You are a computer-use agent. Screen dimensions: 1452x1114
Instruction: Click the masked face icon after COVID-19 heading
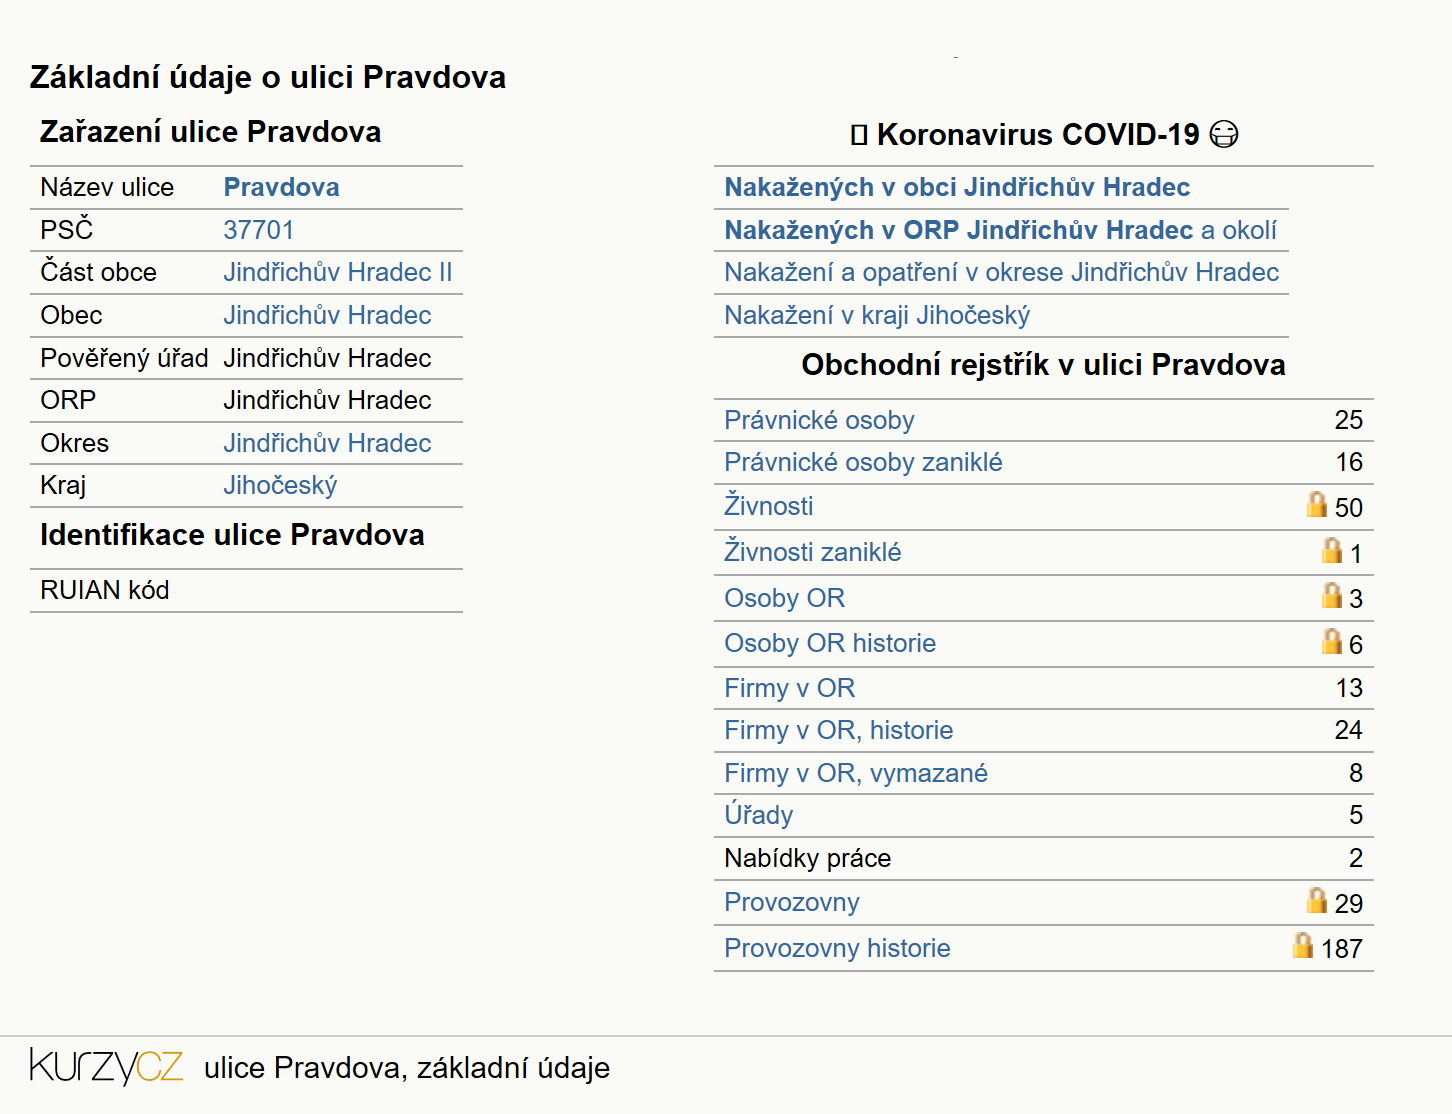pos(1224,134)
